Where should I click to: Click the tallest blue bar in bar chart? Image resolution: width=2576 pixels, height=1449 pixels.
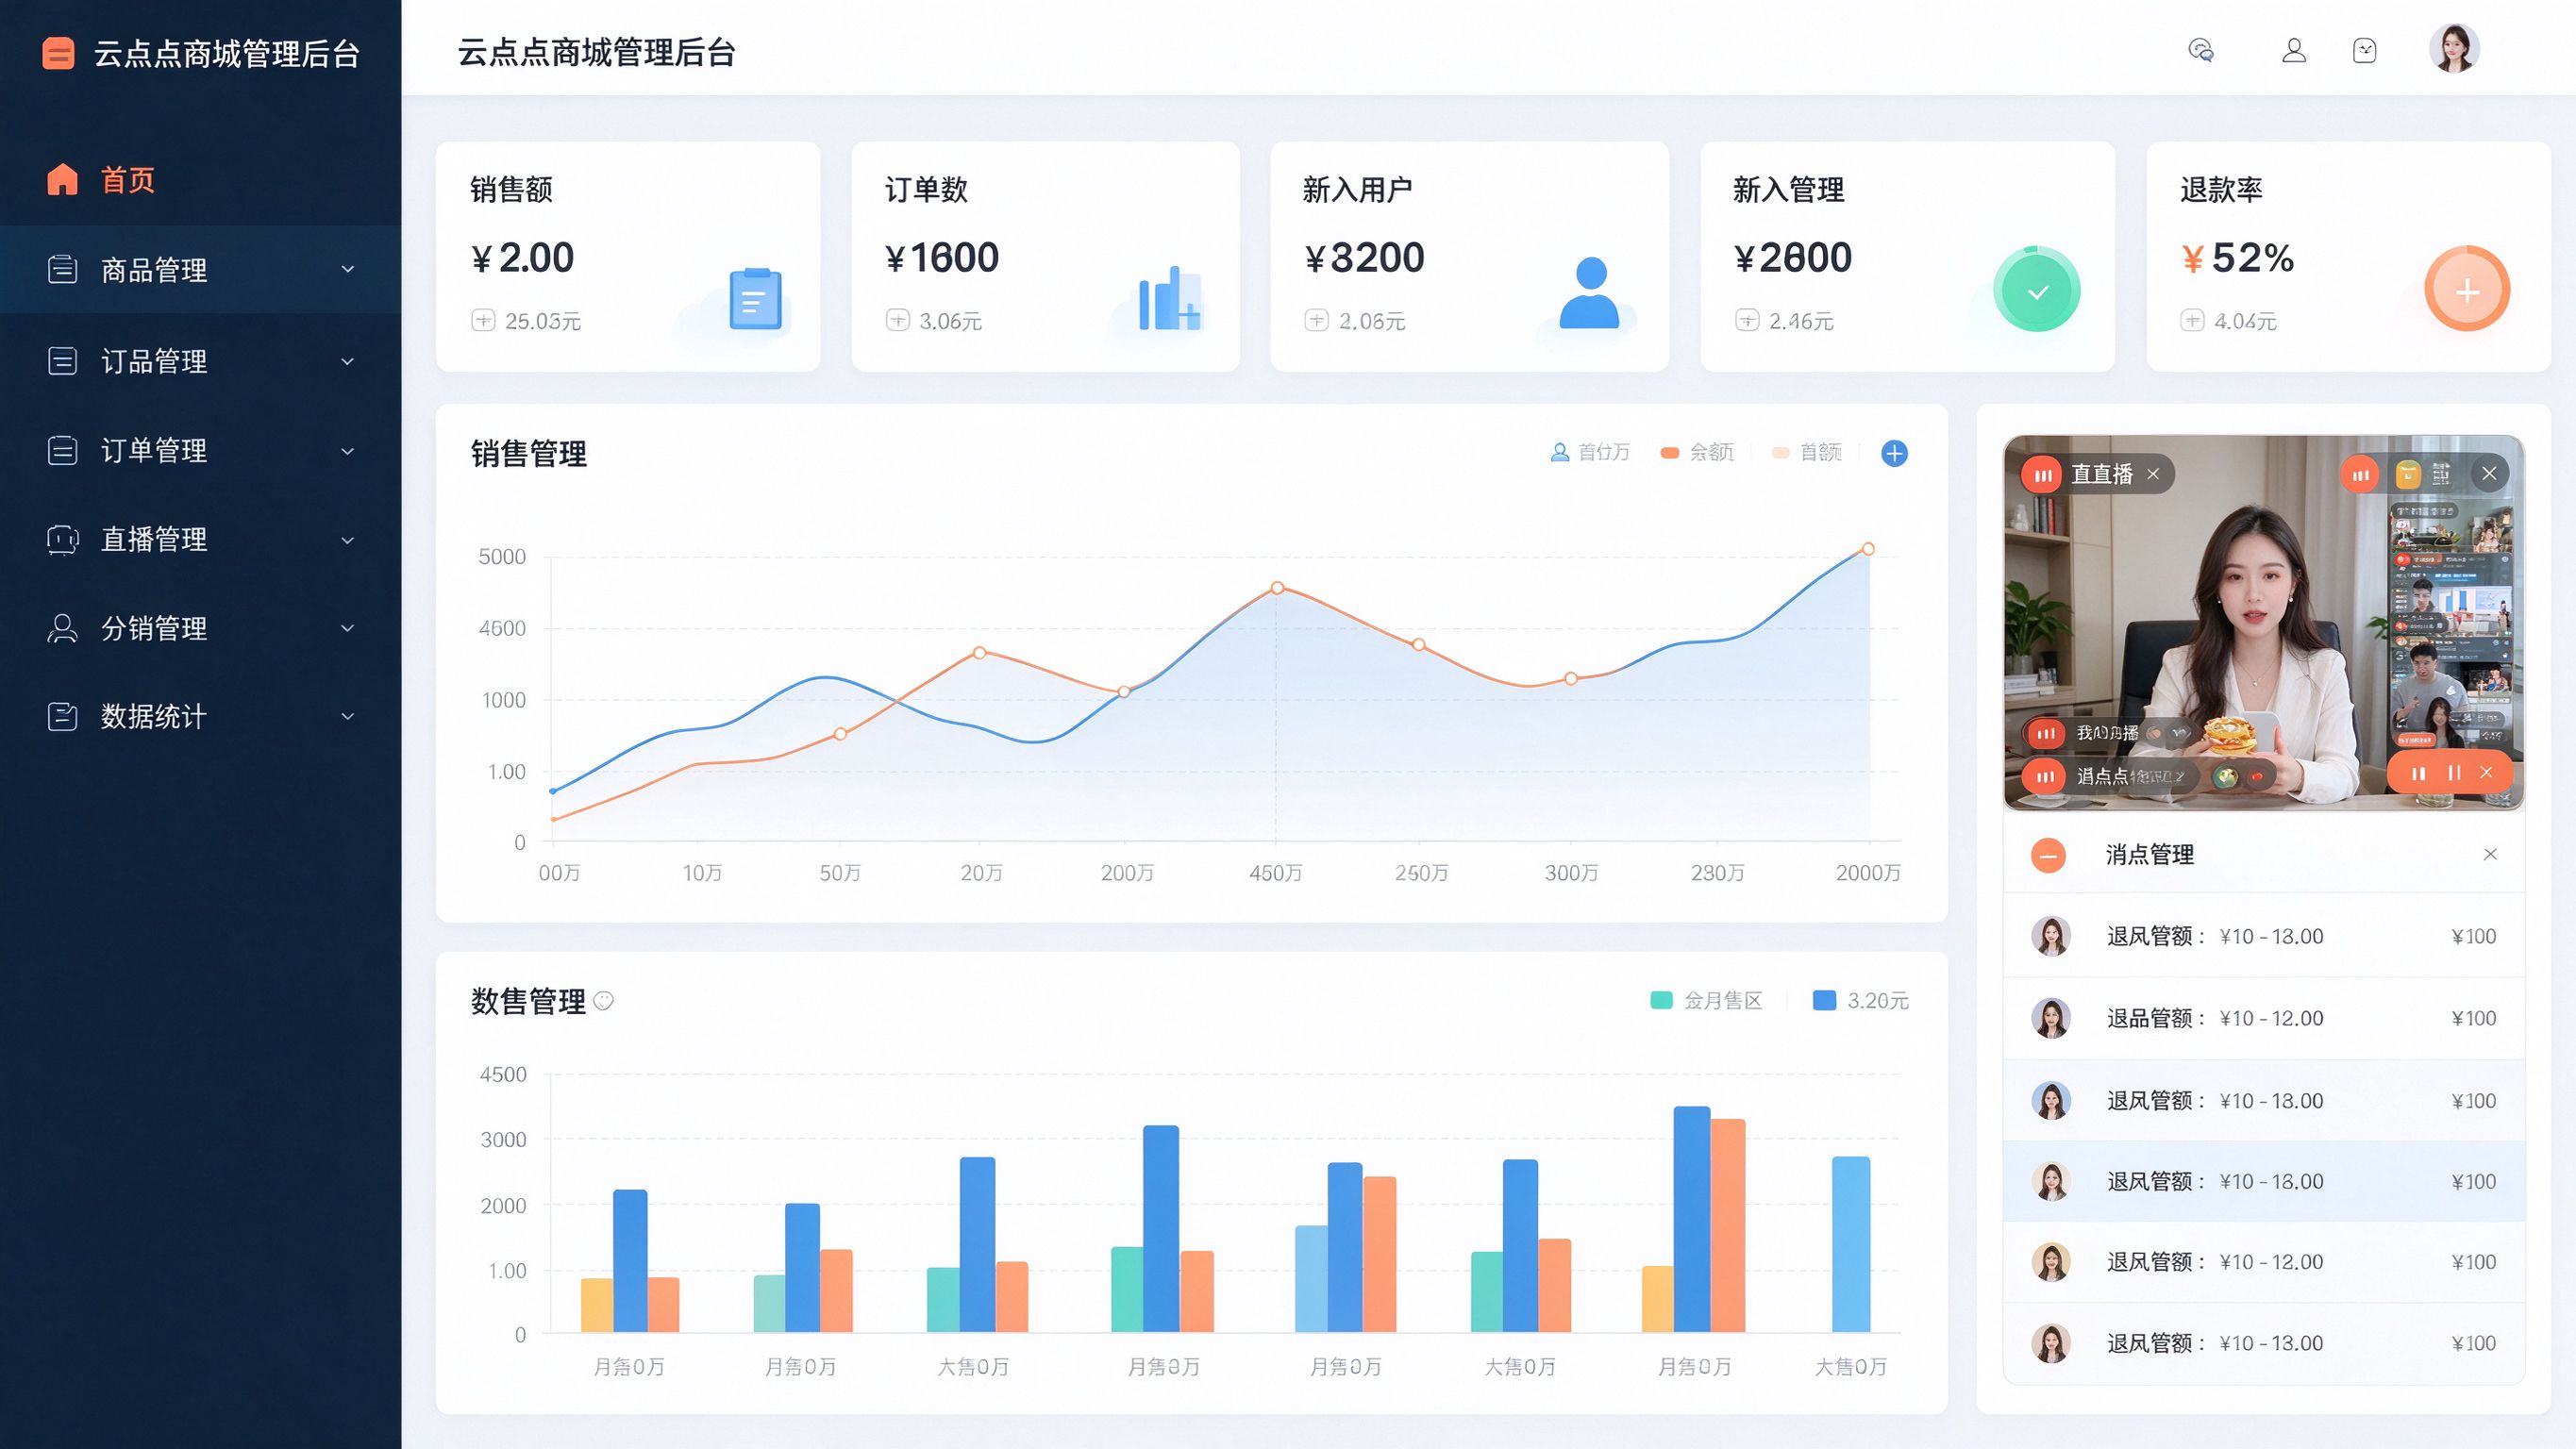1692,1219
